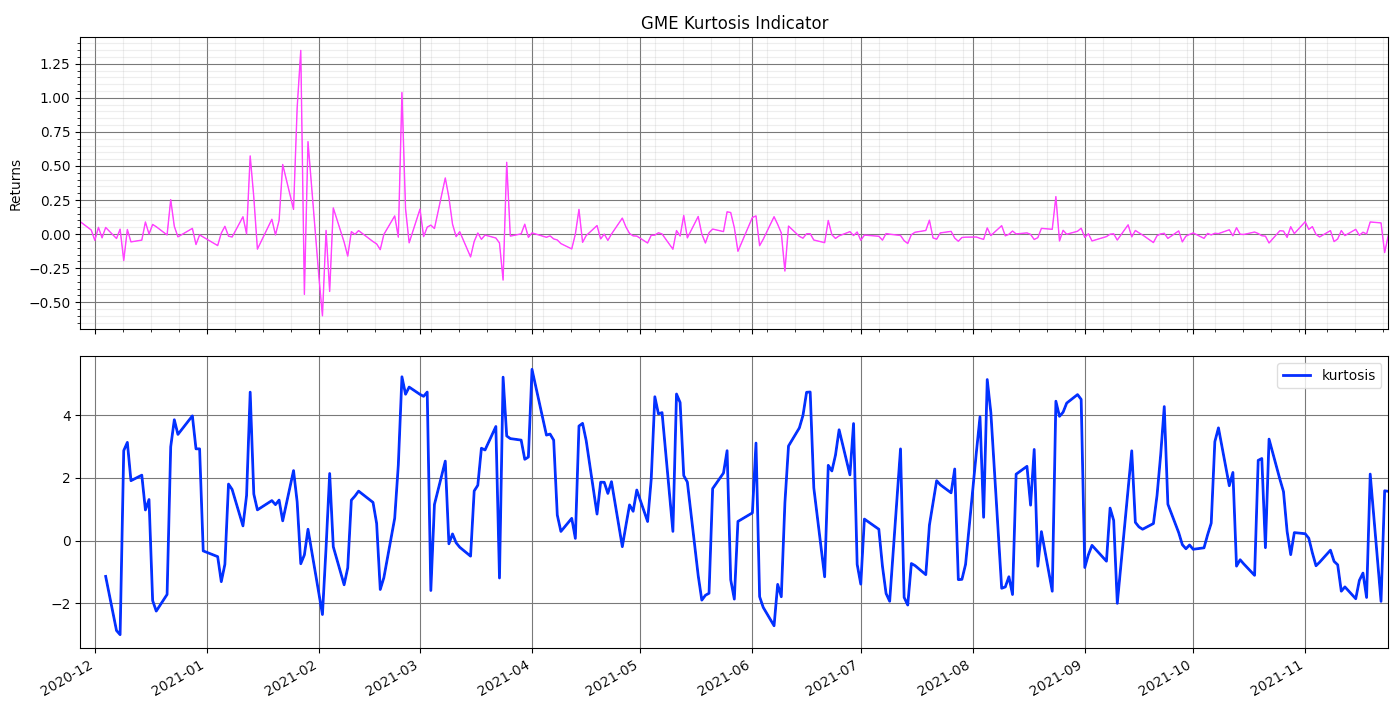Image resolution: width=1400 pixels, height=725 pixels.
Task: Click the 4 tick on kurtosis axis
Action: tap(65, 415)
